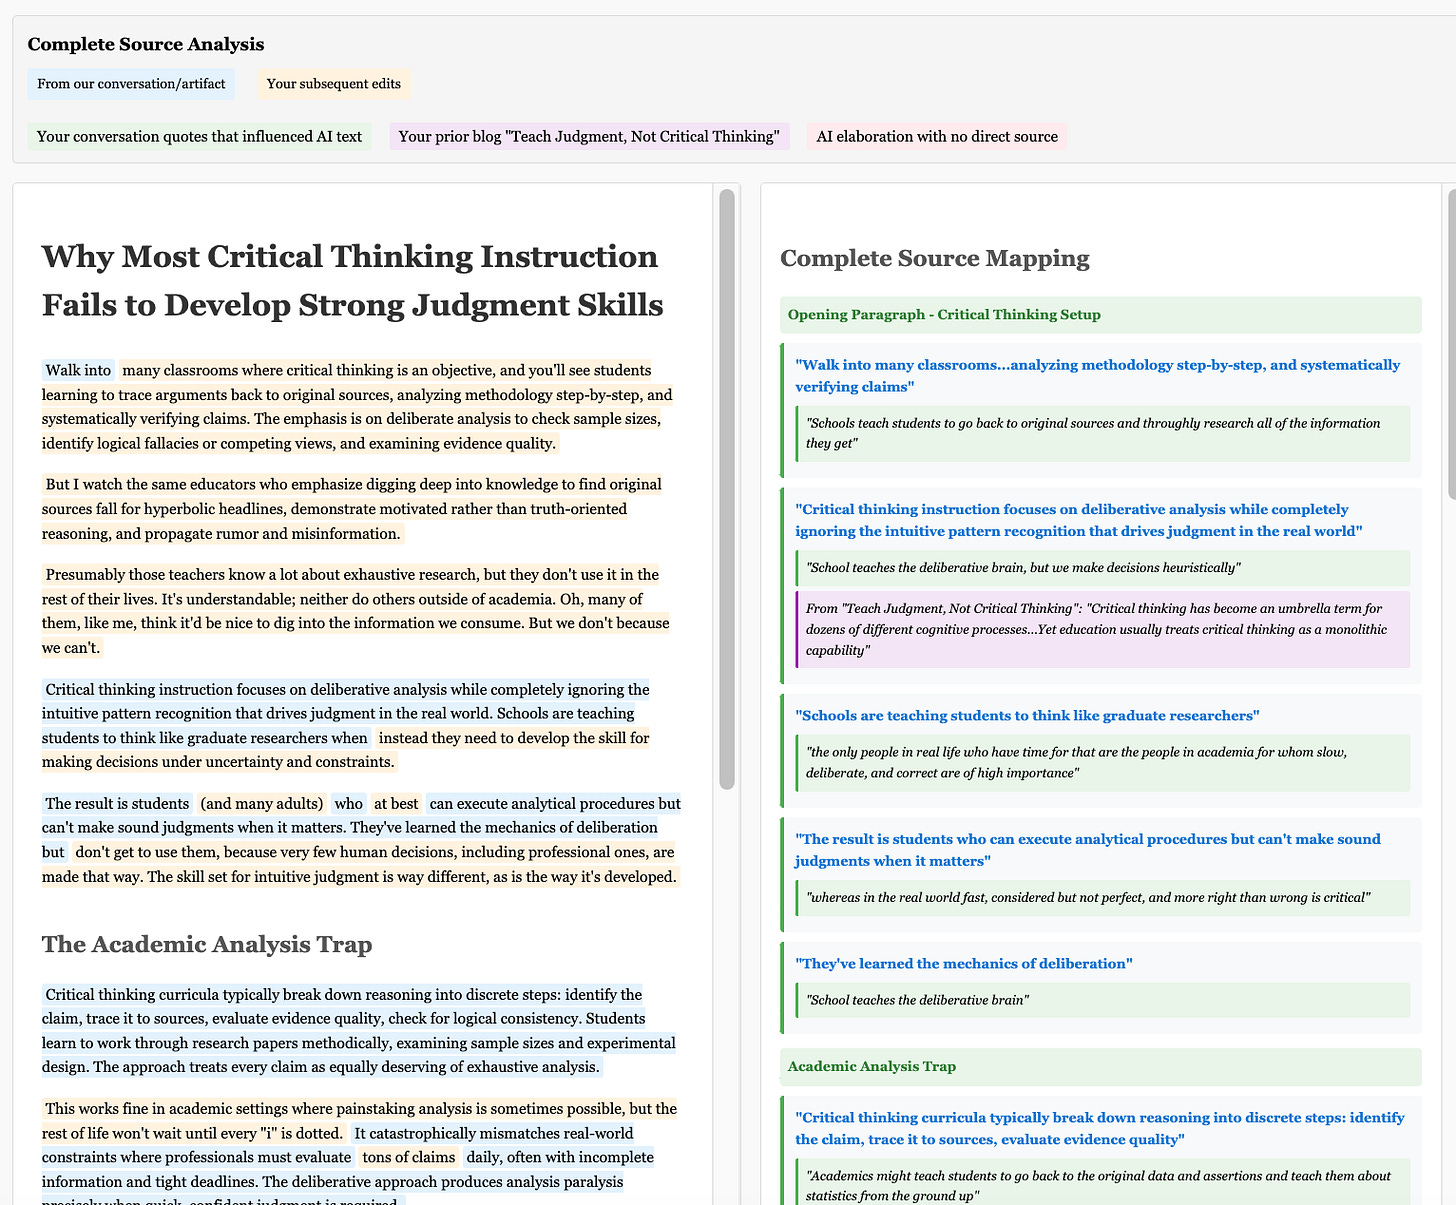
Task: Click green quote 'the only people in real life'
Action: (x=1103, y=763)
